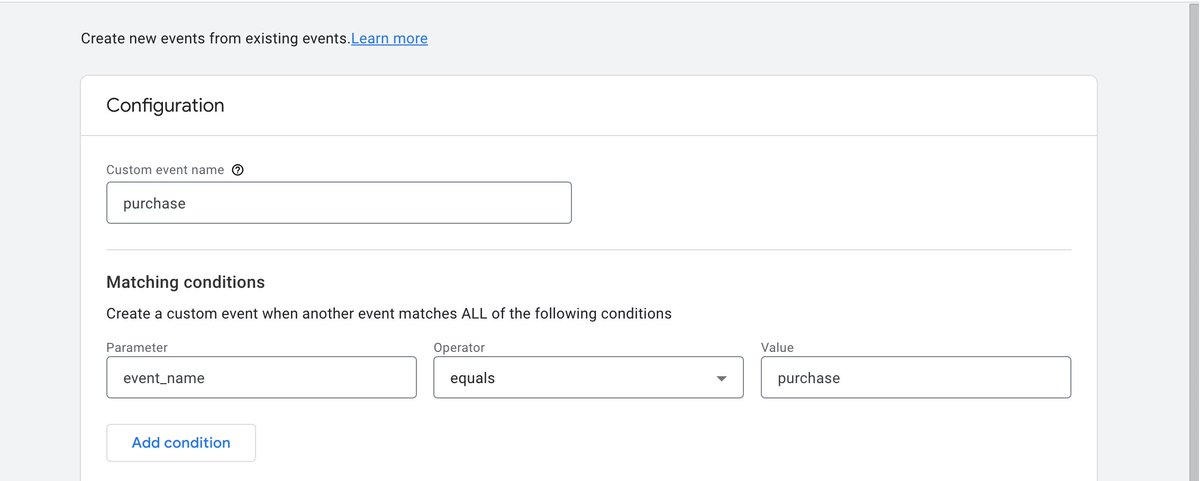The height and width of the screenshot is (481, 1200).
Task: Open the Learn more link
Action: pyautogui.click(x=389, y=39)
